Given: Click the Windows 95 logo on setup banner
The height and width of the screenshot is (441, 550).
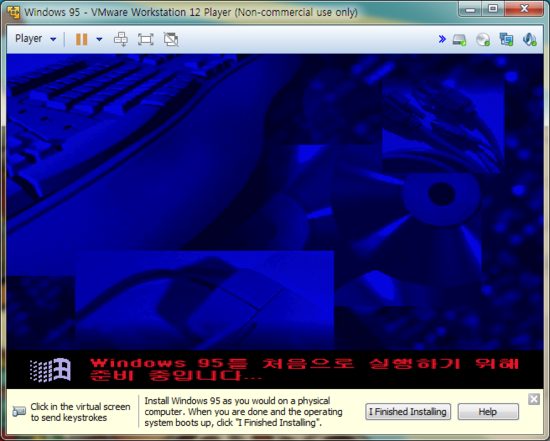Looking at the screenshot, I should (x=50, y=370).
